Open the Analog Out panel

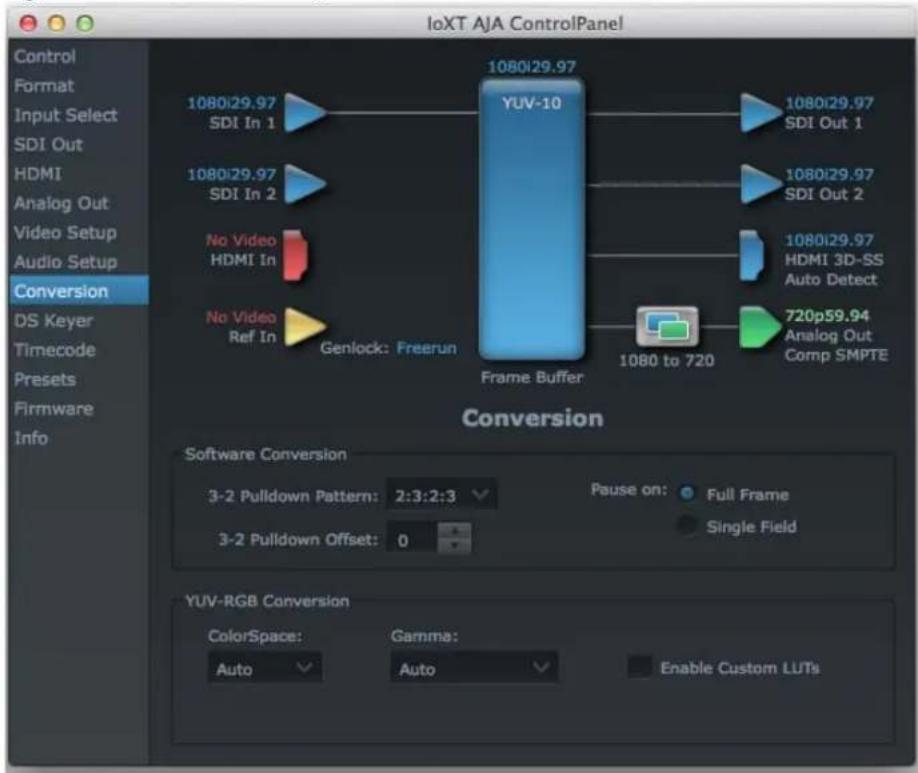[x=61, y=203]
